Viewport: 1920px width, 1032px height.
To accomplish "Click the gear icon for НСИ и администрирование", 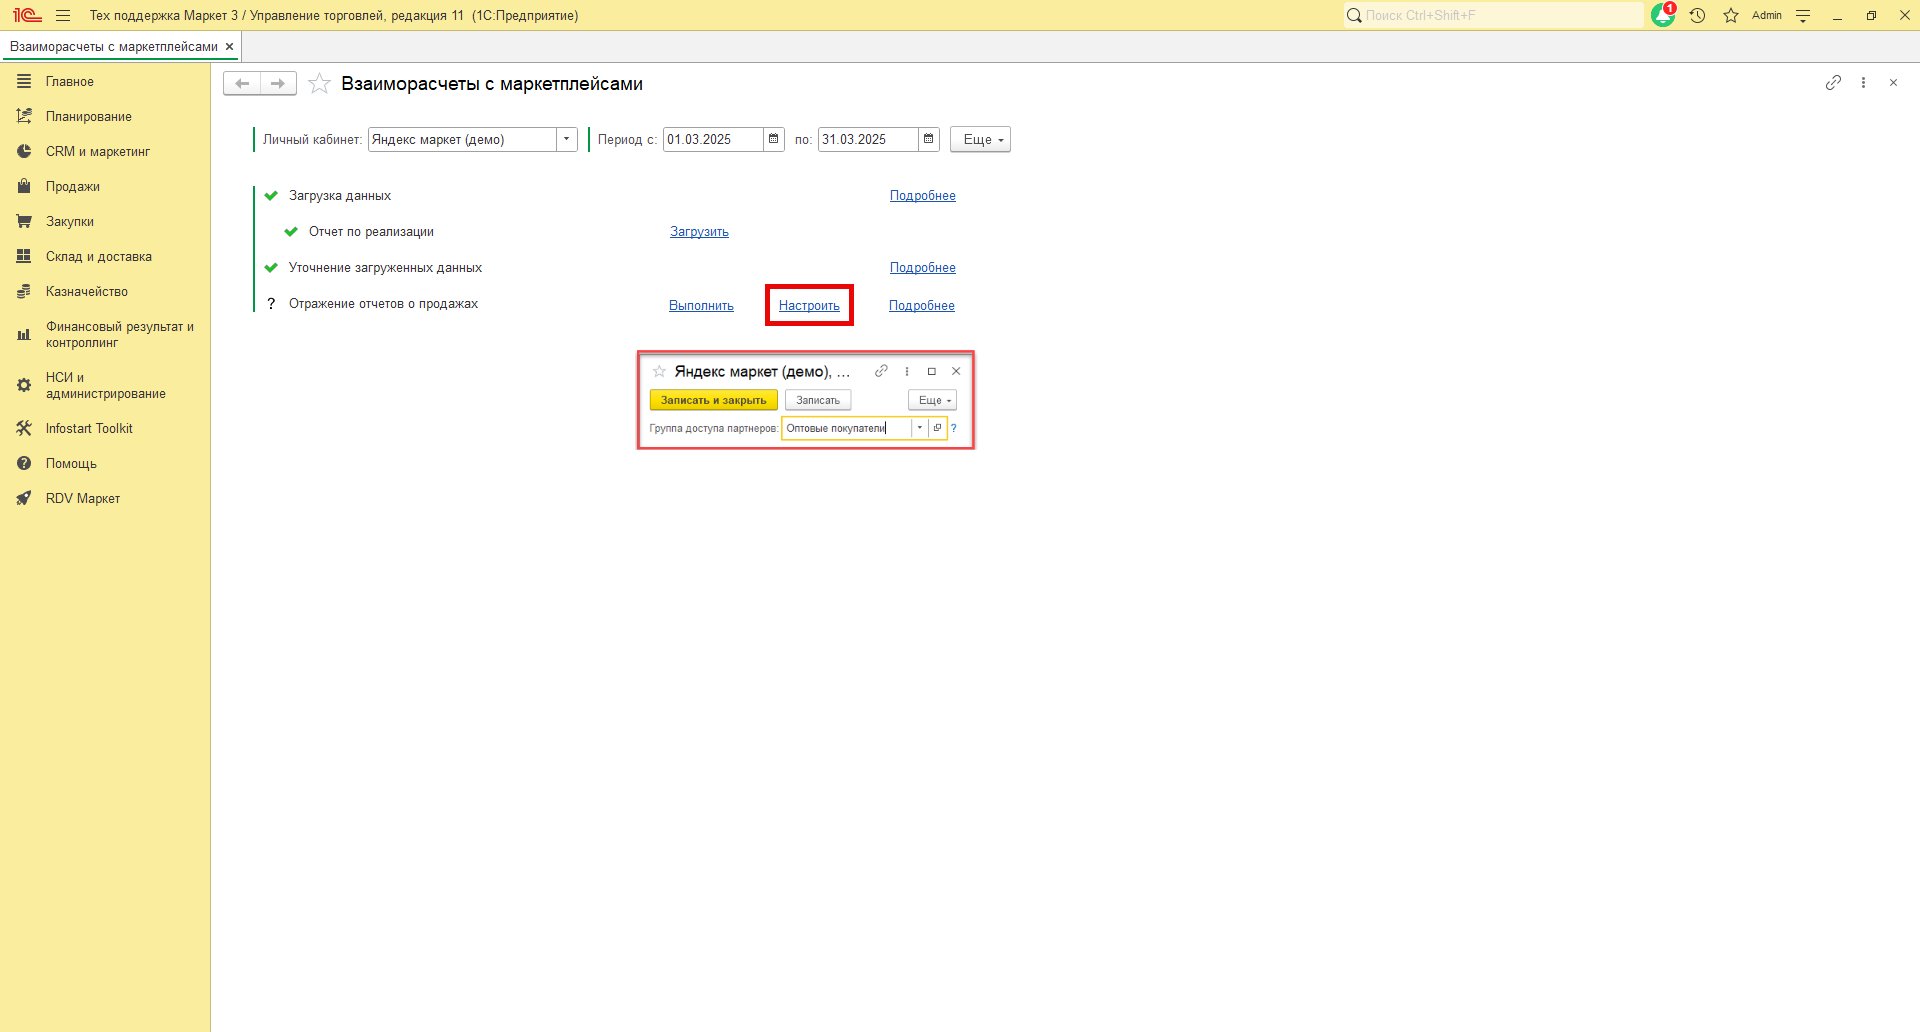I will [x=24, y=385].
